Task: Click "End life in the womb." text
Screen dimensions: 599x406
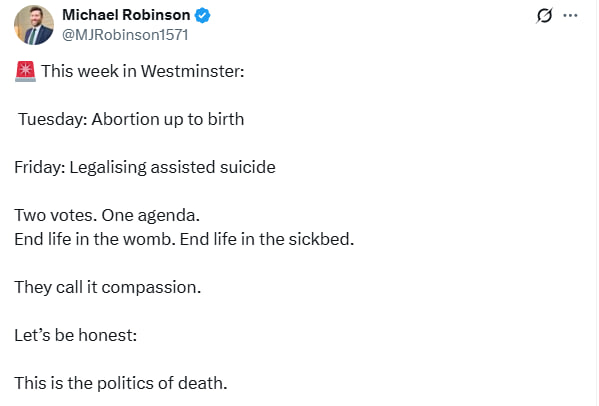Action: [x=95, y=239]
